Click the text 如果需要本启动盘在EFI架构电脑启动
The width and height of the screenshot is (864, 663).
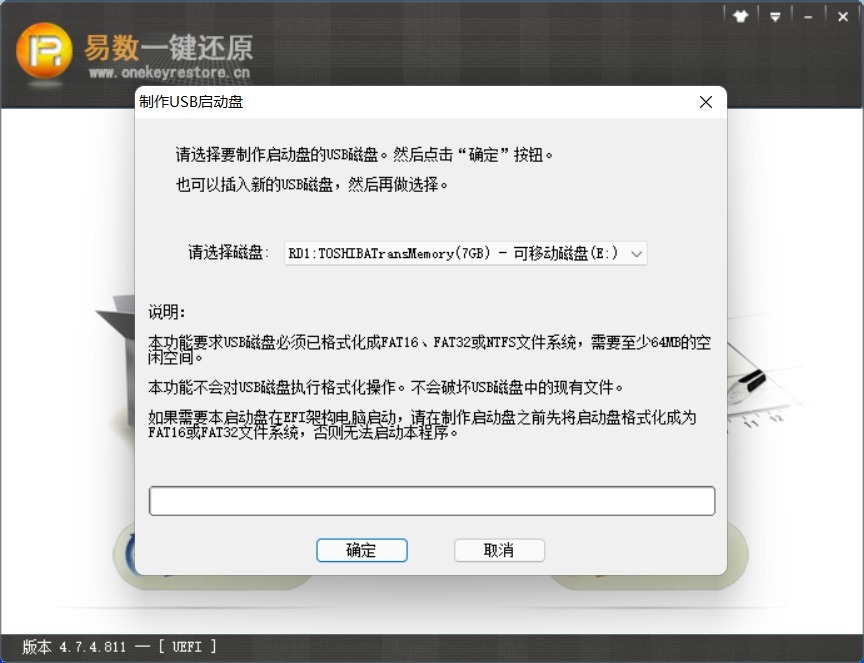click(x=272, y=417)
